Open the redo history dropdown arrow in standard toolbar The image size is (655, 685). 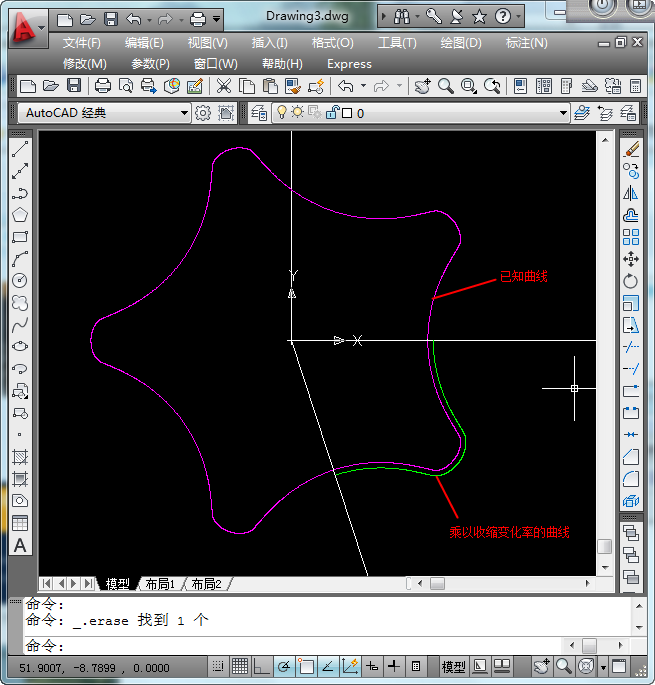(399, 86)
